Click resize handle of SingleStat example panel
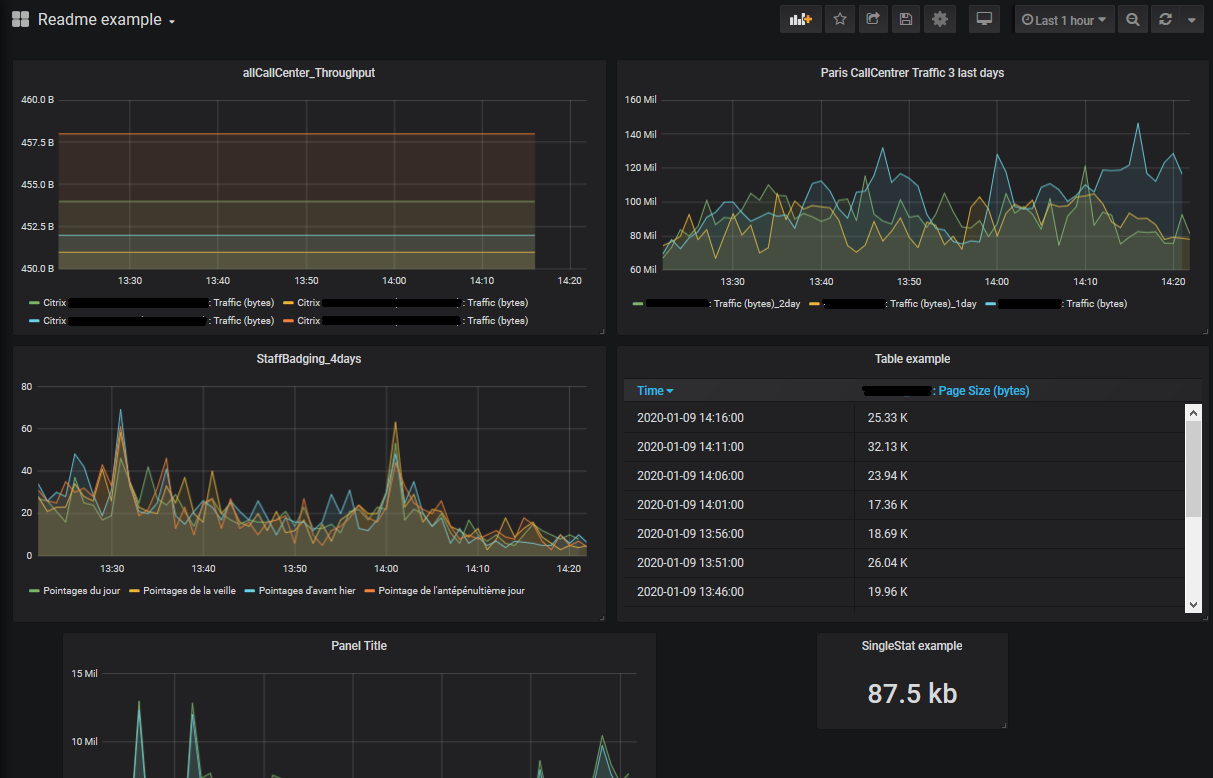 pos(1003,725)
